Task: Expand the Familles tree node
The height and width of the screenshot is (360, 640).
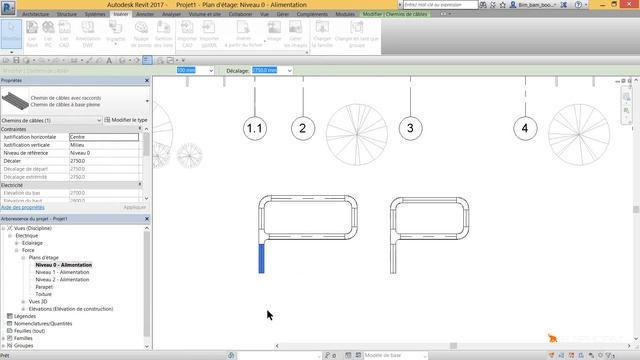Action: pyautogui.click(x=4, y=338)
